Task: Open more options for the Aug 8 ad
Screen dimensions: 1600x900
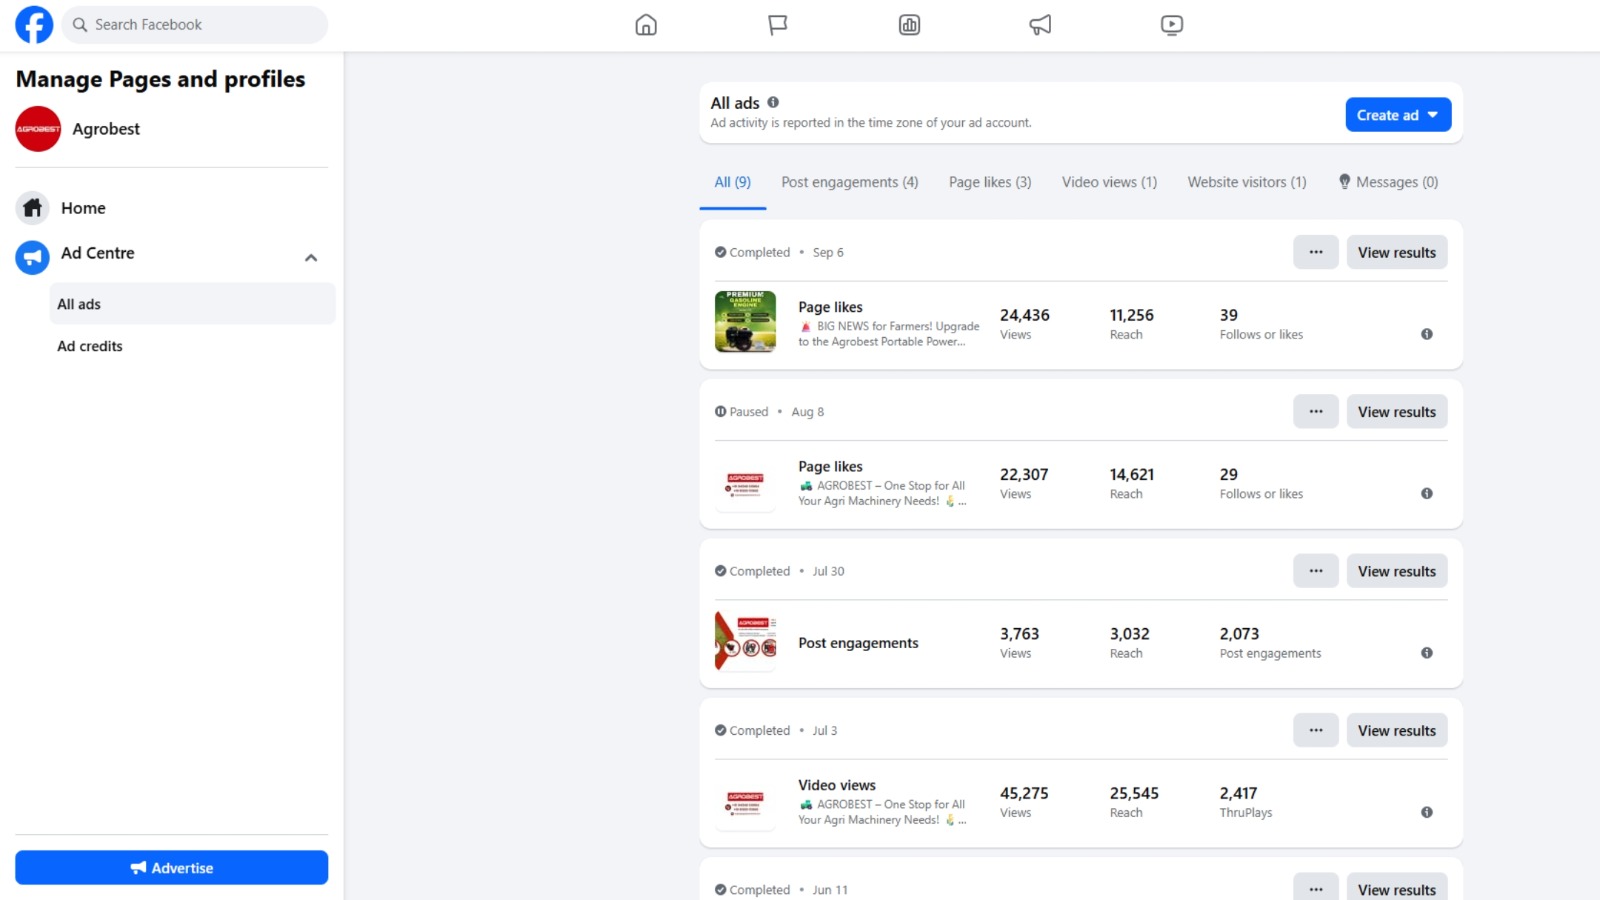Action: pyautogui.click(x=1316, y=412)
